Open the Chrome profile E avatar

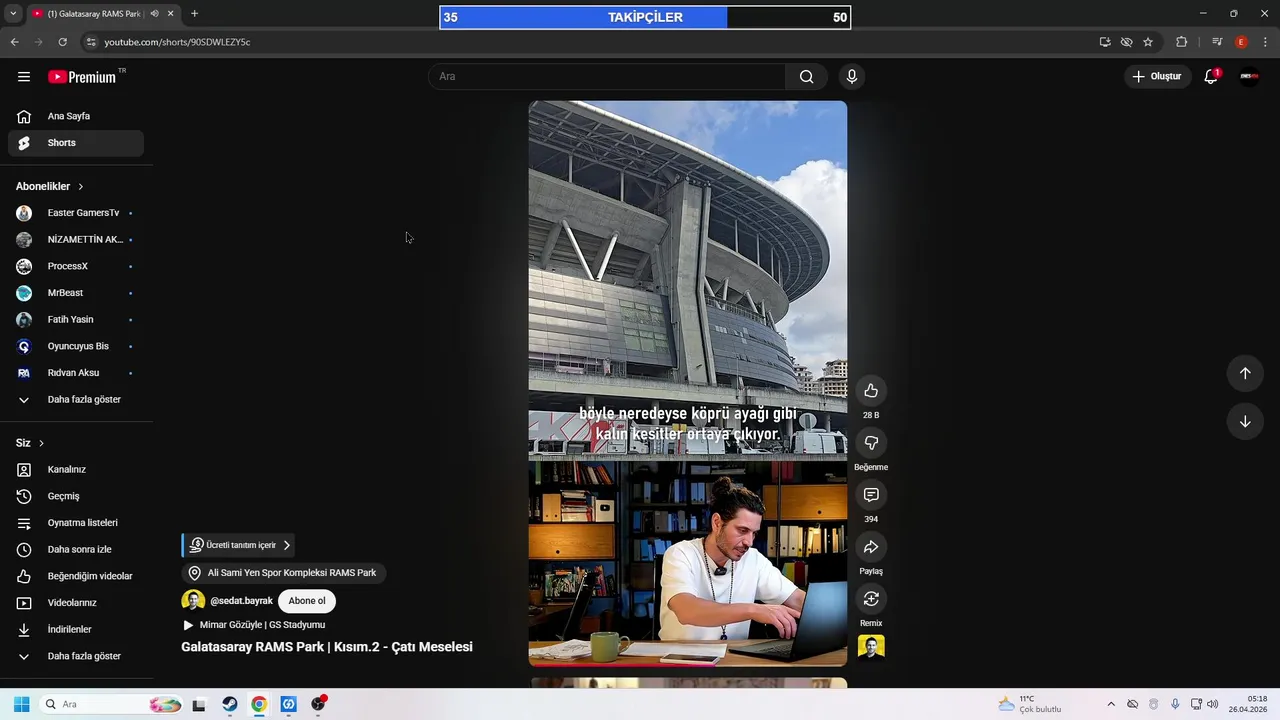click(x=1241, y=42)
